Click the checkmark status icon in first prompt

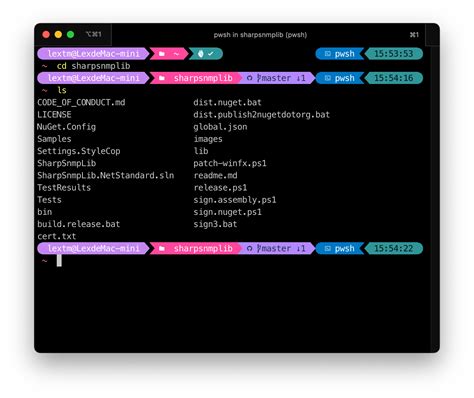pos(211,53)
